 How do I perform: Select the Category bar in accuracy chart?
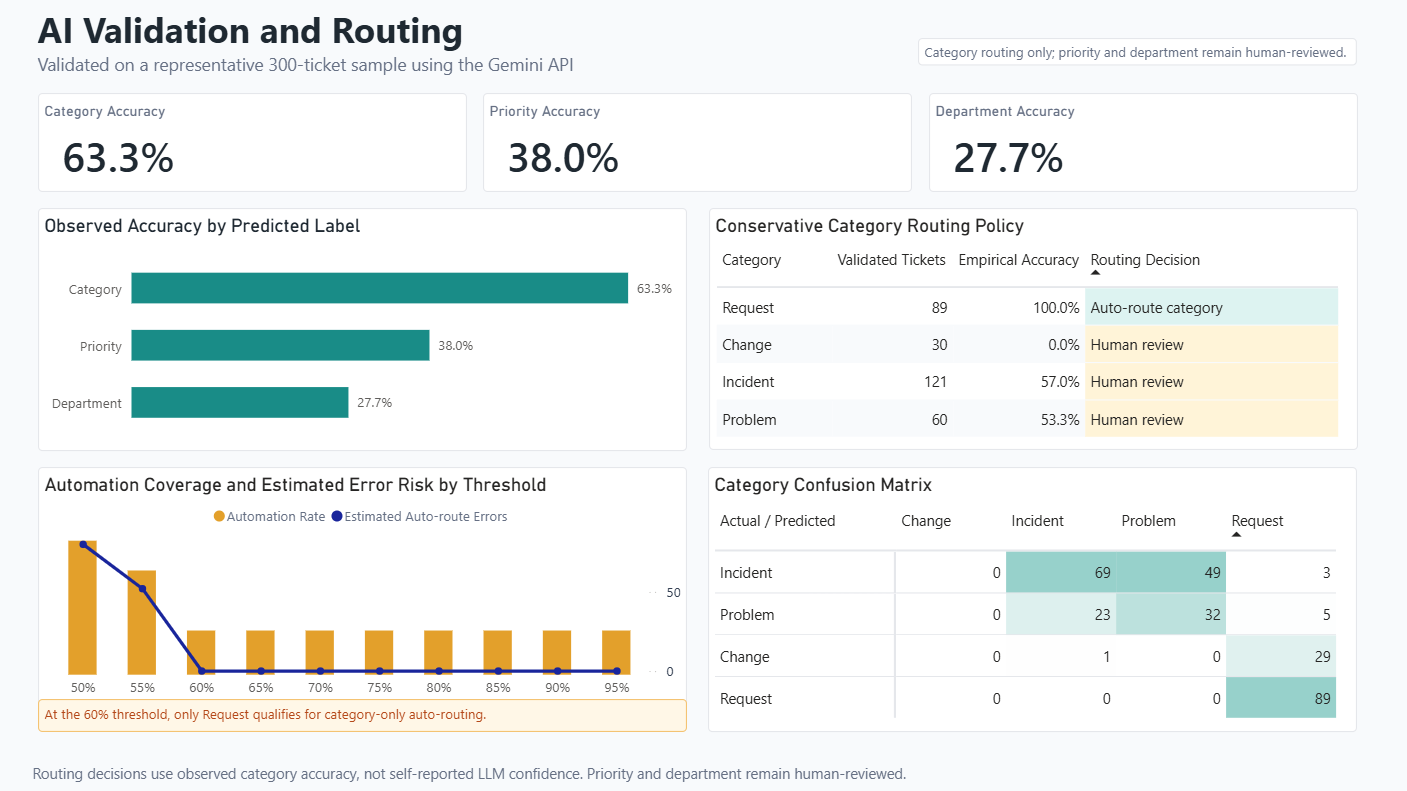tap(379, 289)
